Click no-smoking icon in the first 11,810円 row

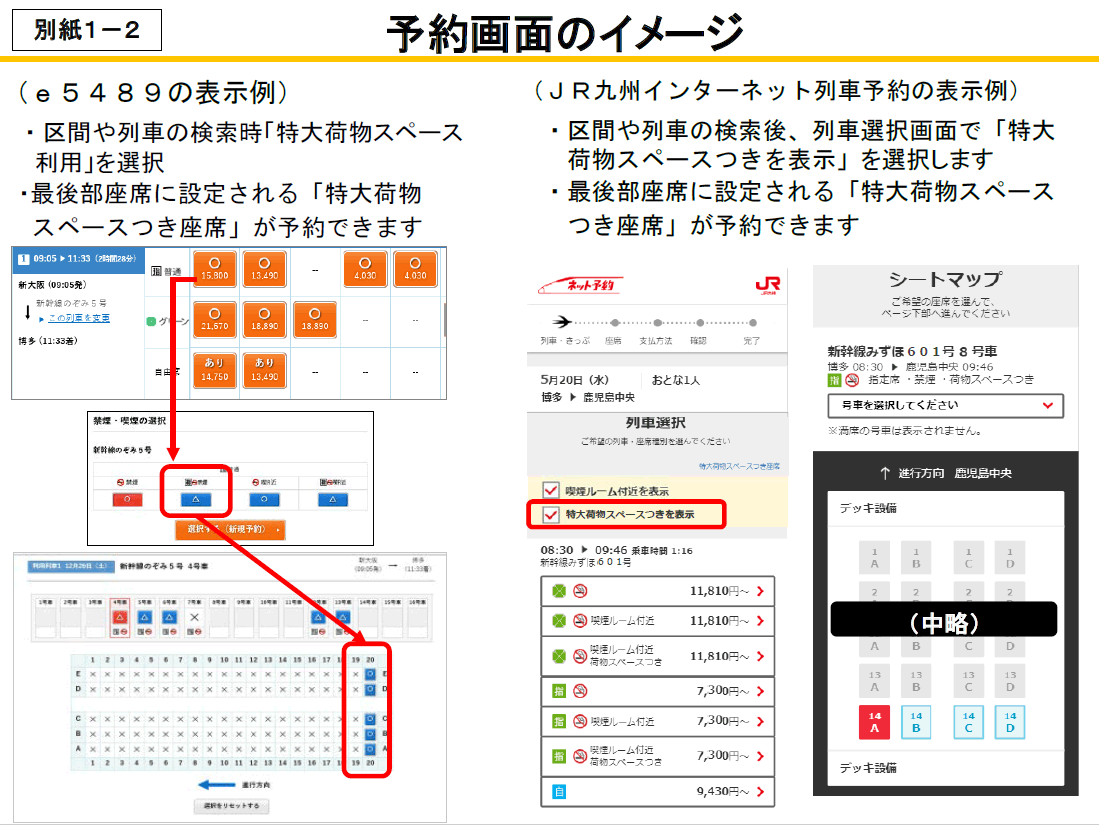[x=580, y=591]
